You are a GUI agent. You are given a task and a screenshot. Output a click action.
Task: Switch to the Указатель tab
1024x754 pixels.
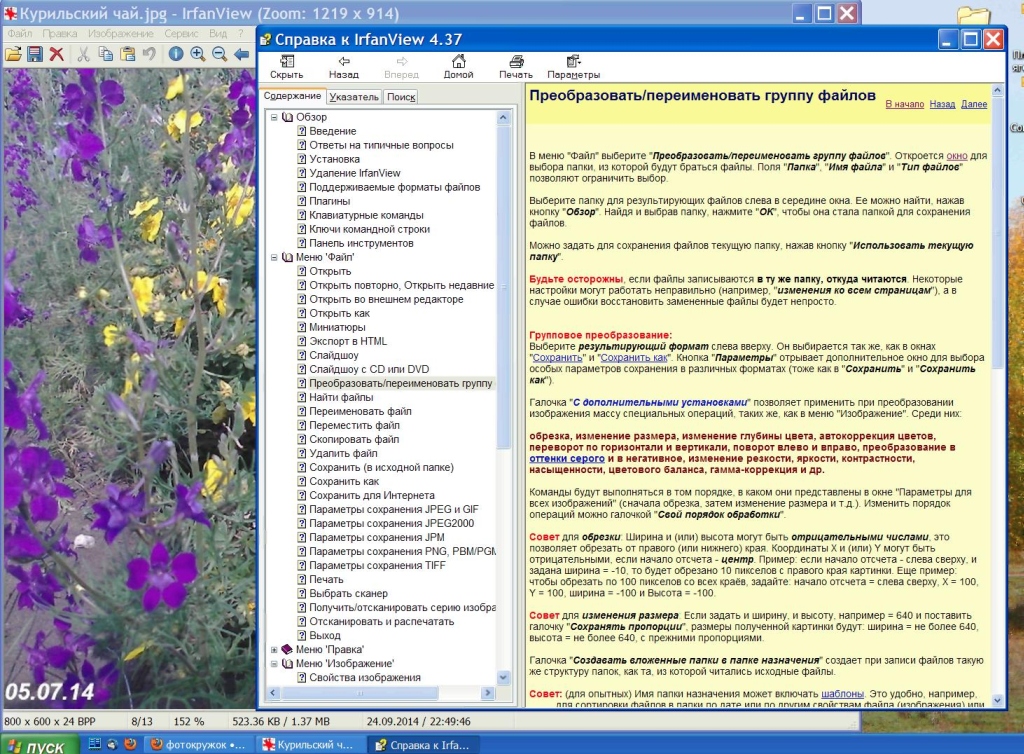tap(353, 97)
